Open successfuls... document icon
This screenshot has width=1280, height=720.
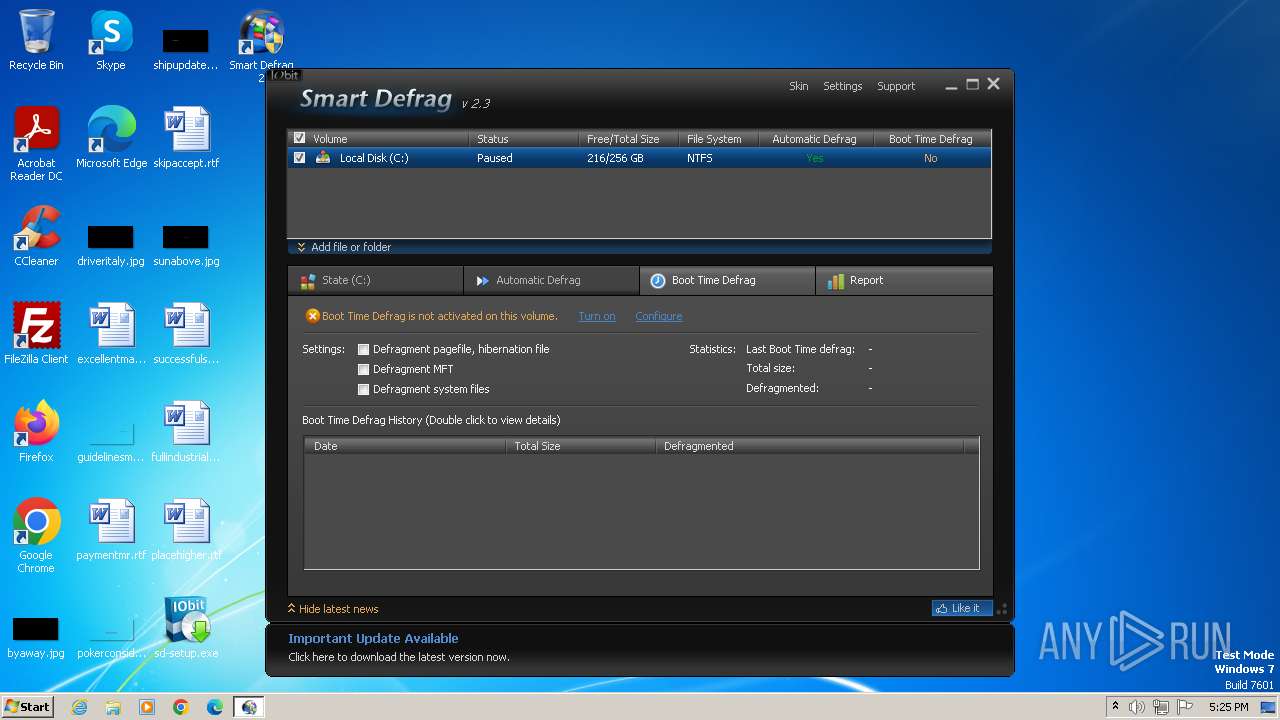pos(186,333)
